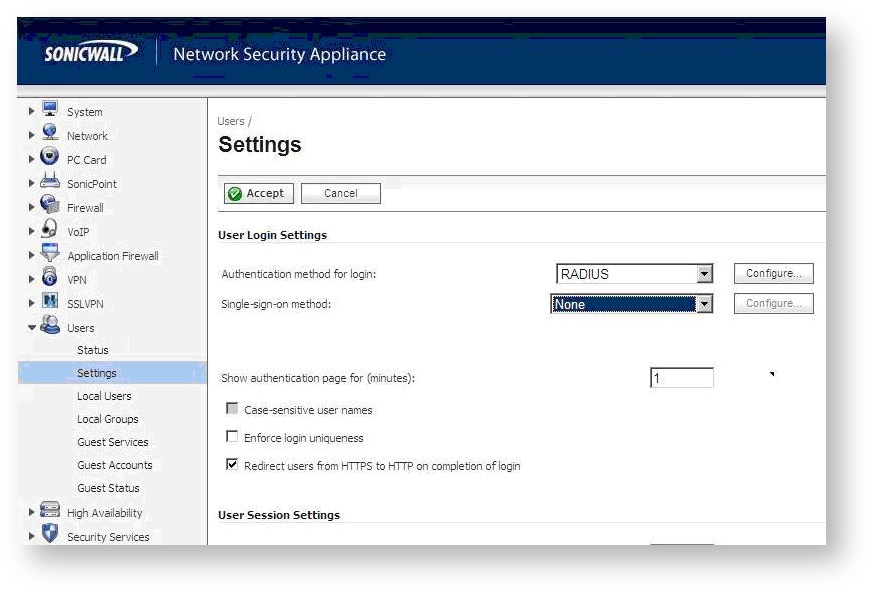874x593 pixels.
Task: Click the Cancel button
Action: coord(341,194)
